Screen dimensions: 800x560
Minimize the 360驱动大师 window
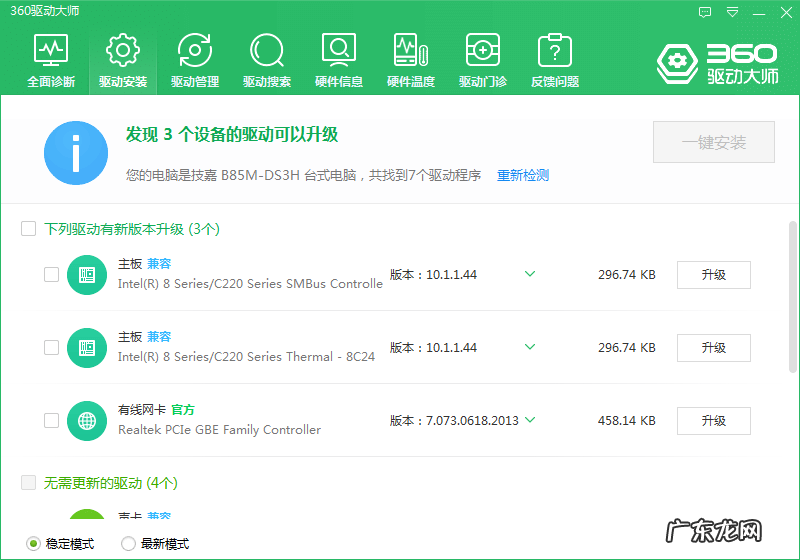(x=759, y=13)
